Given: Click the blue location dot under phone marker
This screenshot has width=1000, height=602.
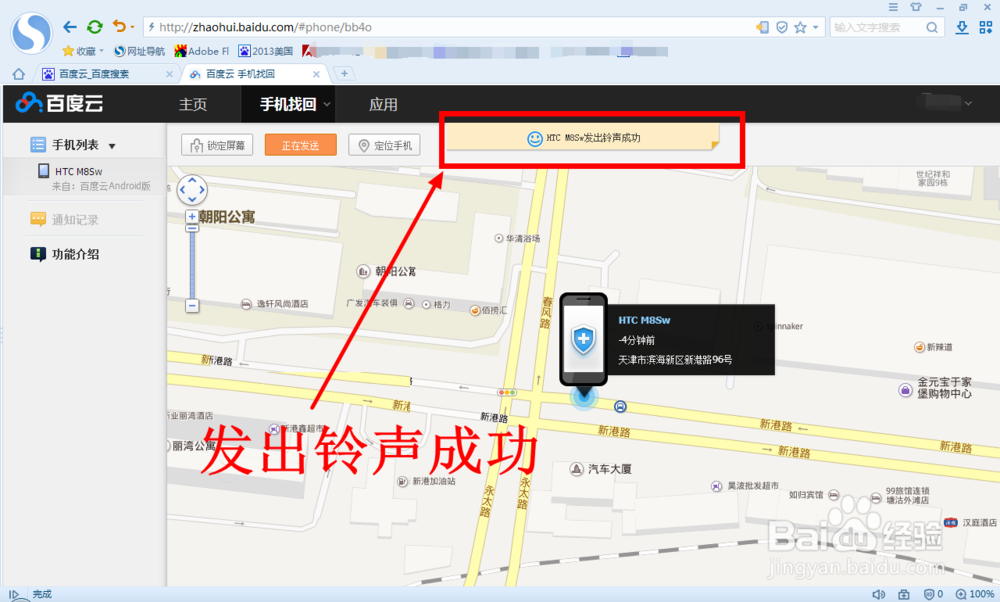Looking at the screenshot, I should [x=584, y=397].
